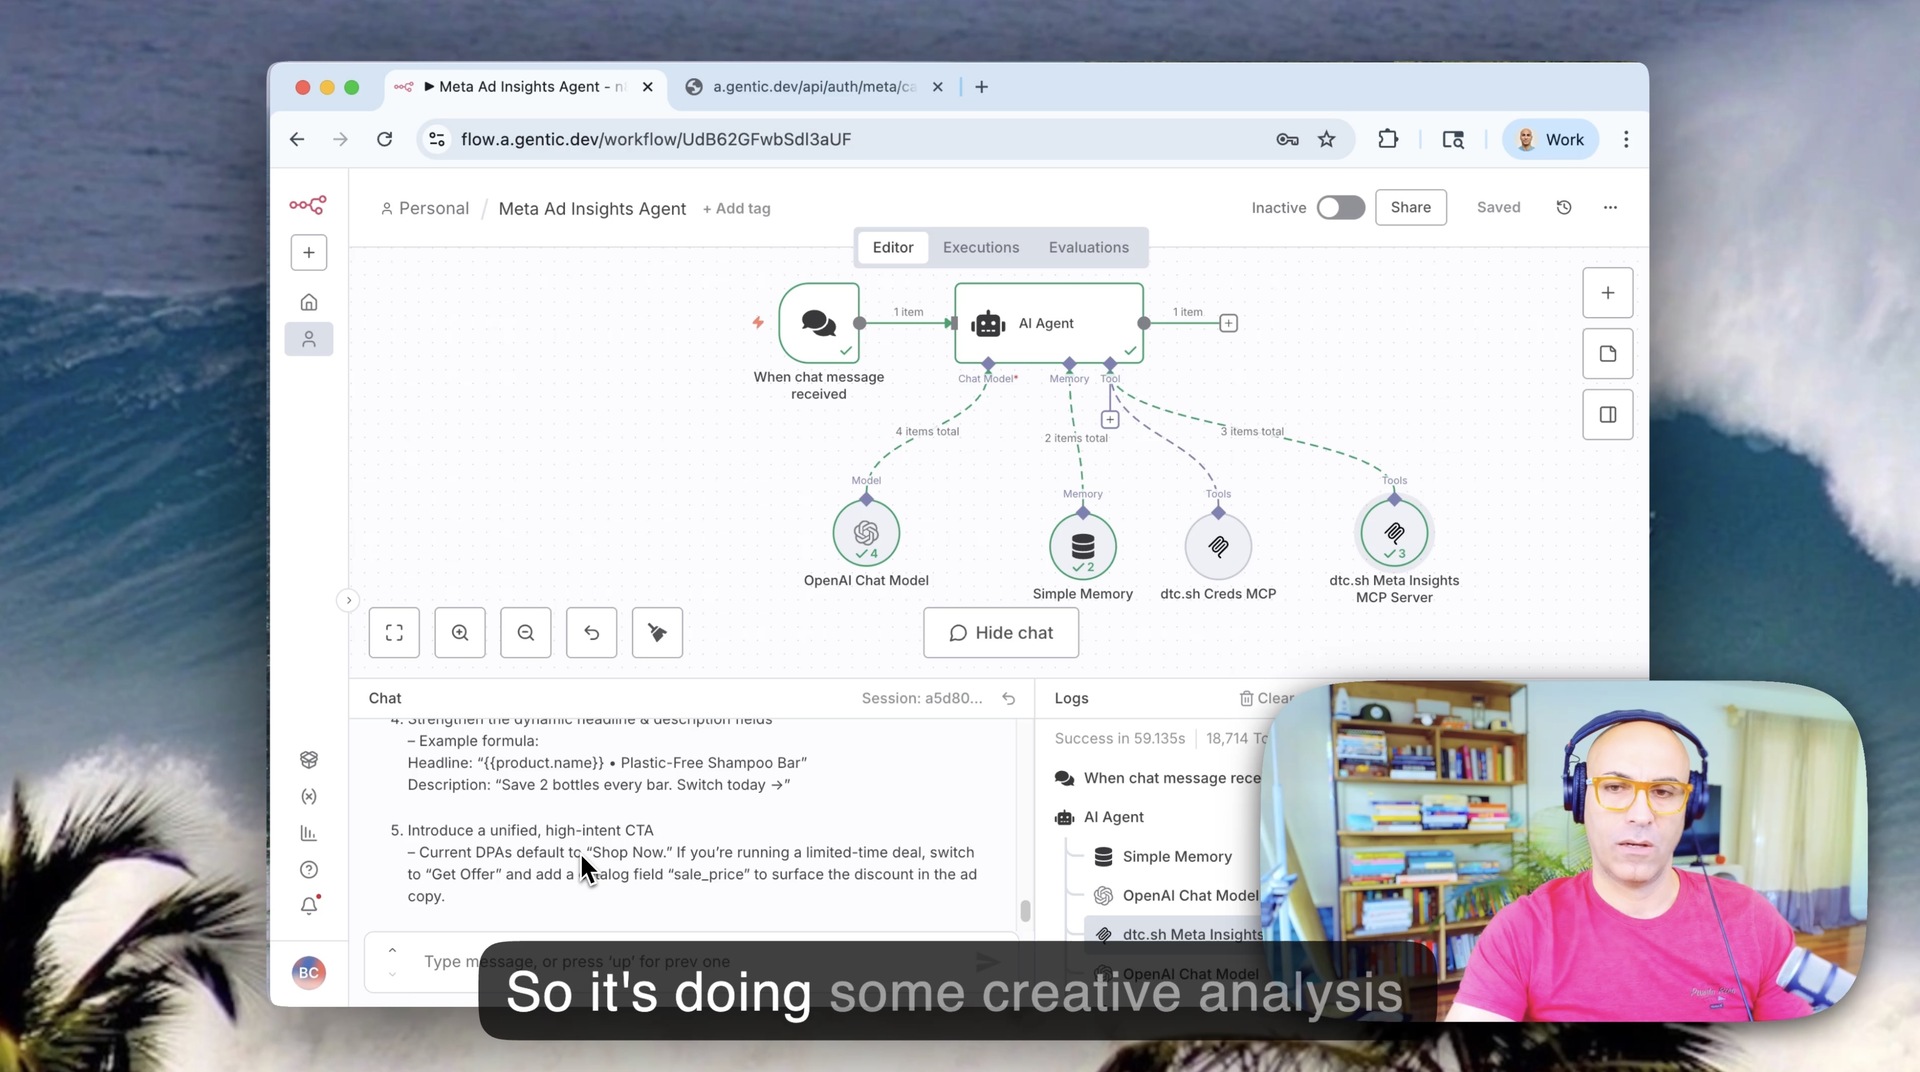Switch to the Executions tab
Viewport: 1920px width, 1072px height.
(981, 247)
